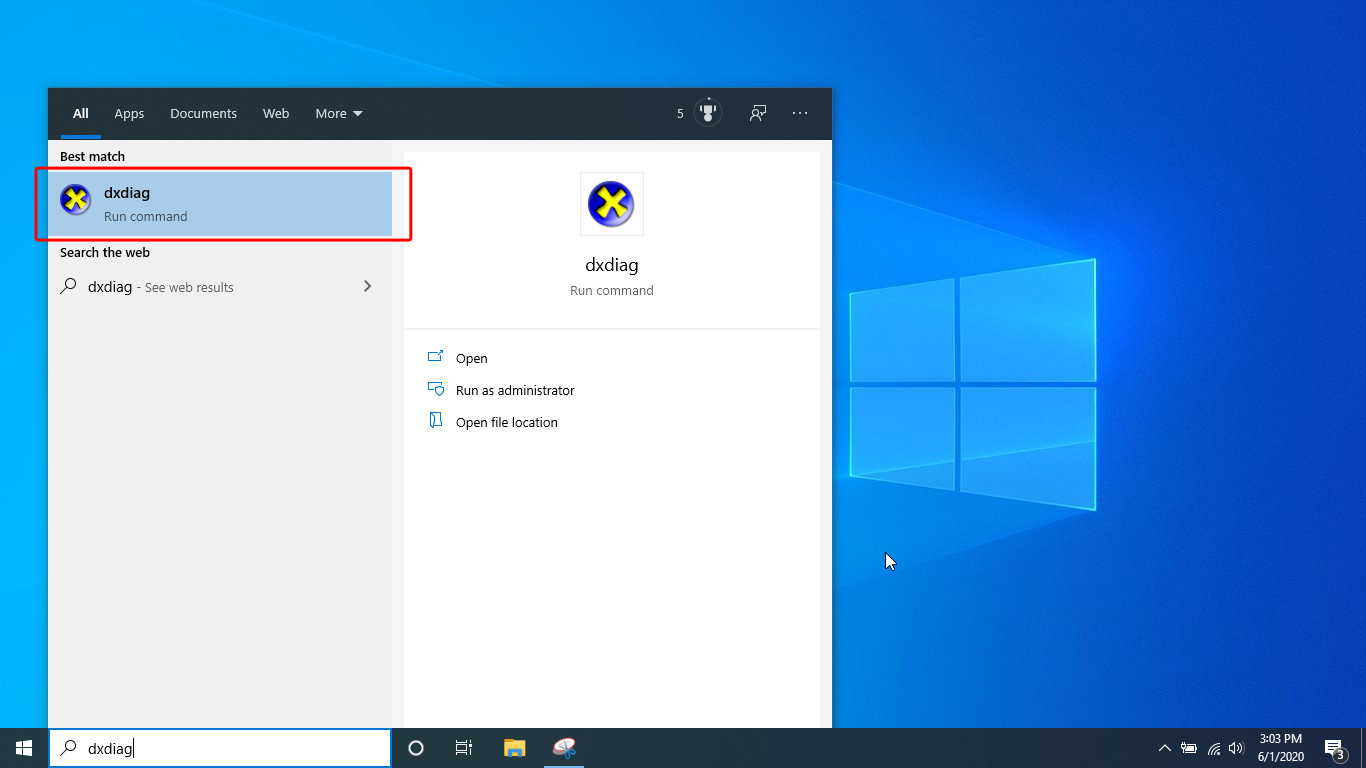Image resolution: width=1366 pixels, height=768 pixels.
Task: Show hidden icons in the system tray
Action: pyautogui.click(x=1164, y=747)
